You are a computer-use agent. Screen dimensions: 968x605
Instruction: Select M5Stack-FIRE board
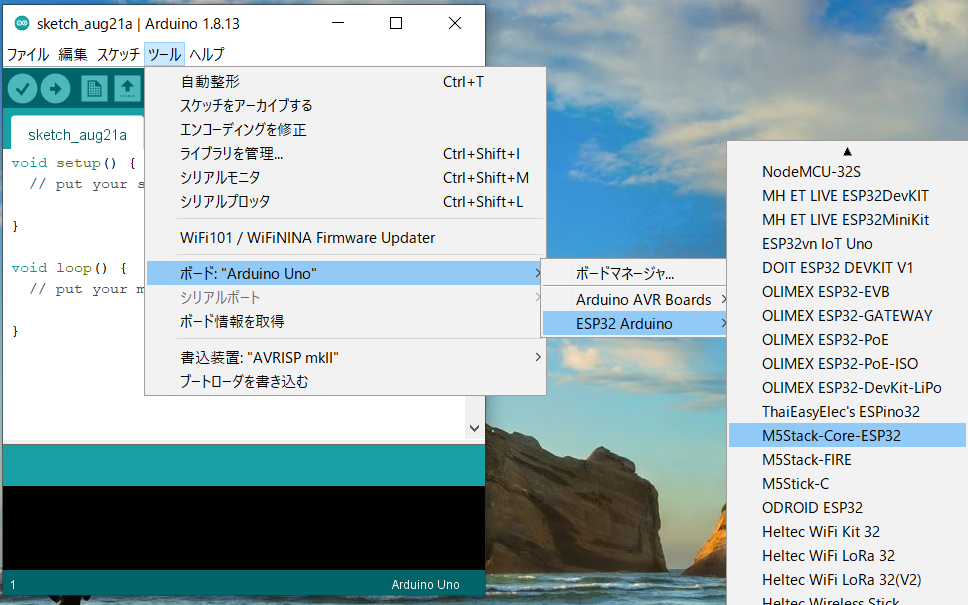[x=847, y=460]
